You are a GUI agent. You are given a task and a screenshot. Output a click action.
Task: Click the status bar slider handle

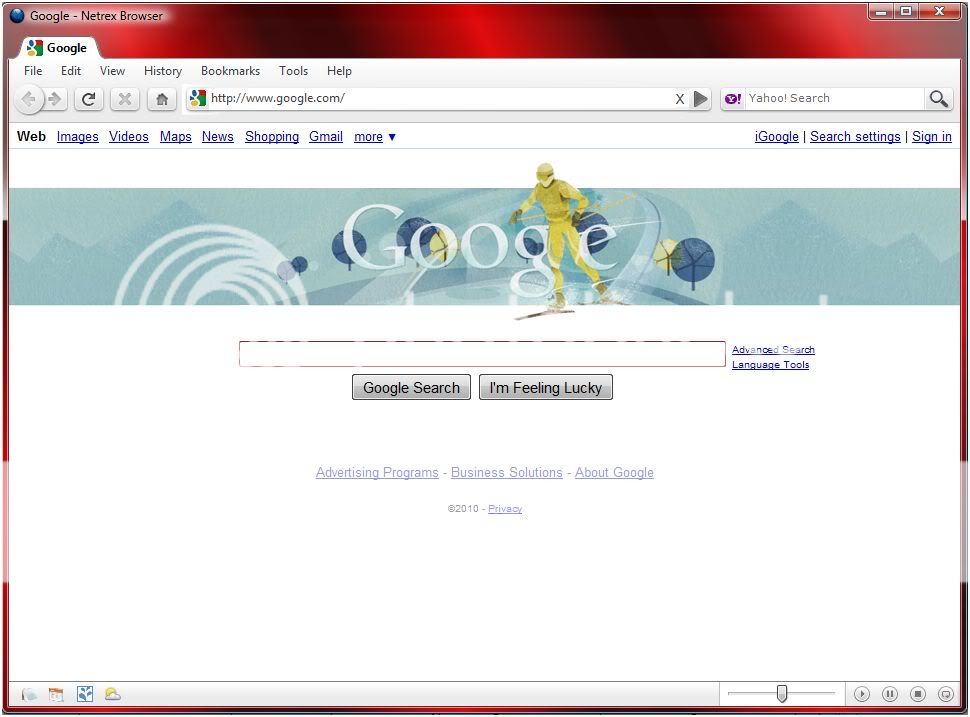click(x=782, y=693)
